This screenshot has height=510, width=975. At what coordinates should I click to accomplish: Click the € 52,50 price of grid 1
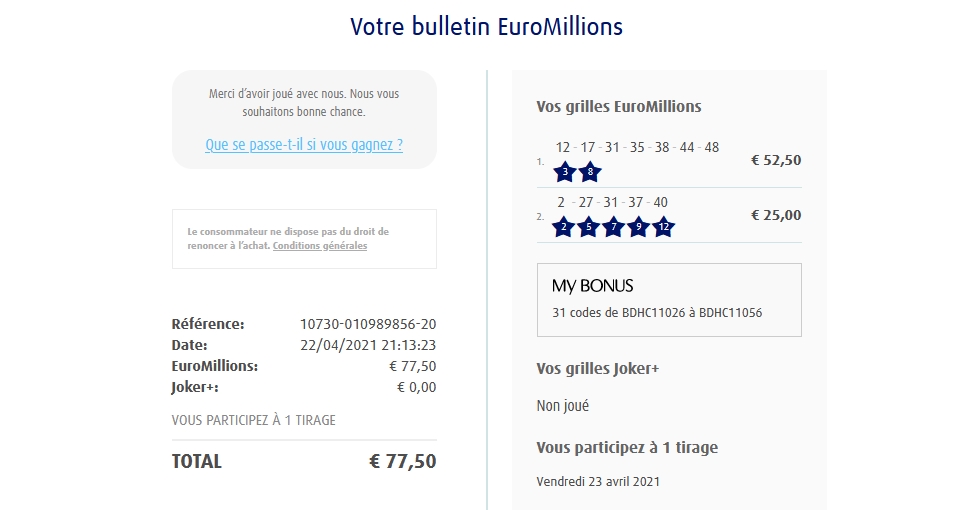coord(776,160)
